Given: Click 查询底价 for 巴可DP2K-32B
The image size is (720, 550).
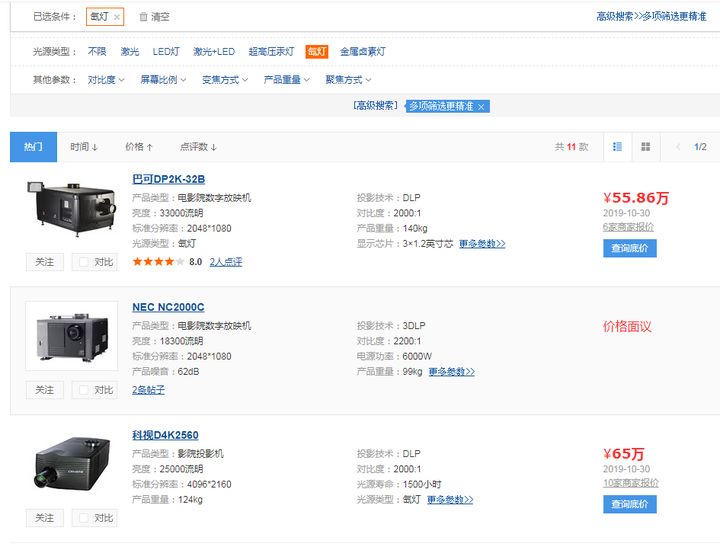Looking at the screenshot, I should point(630,248).
